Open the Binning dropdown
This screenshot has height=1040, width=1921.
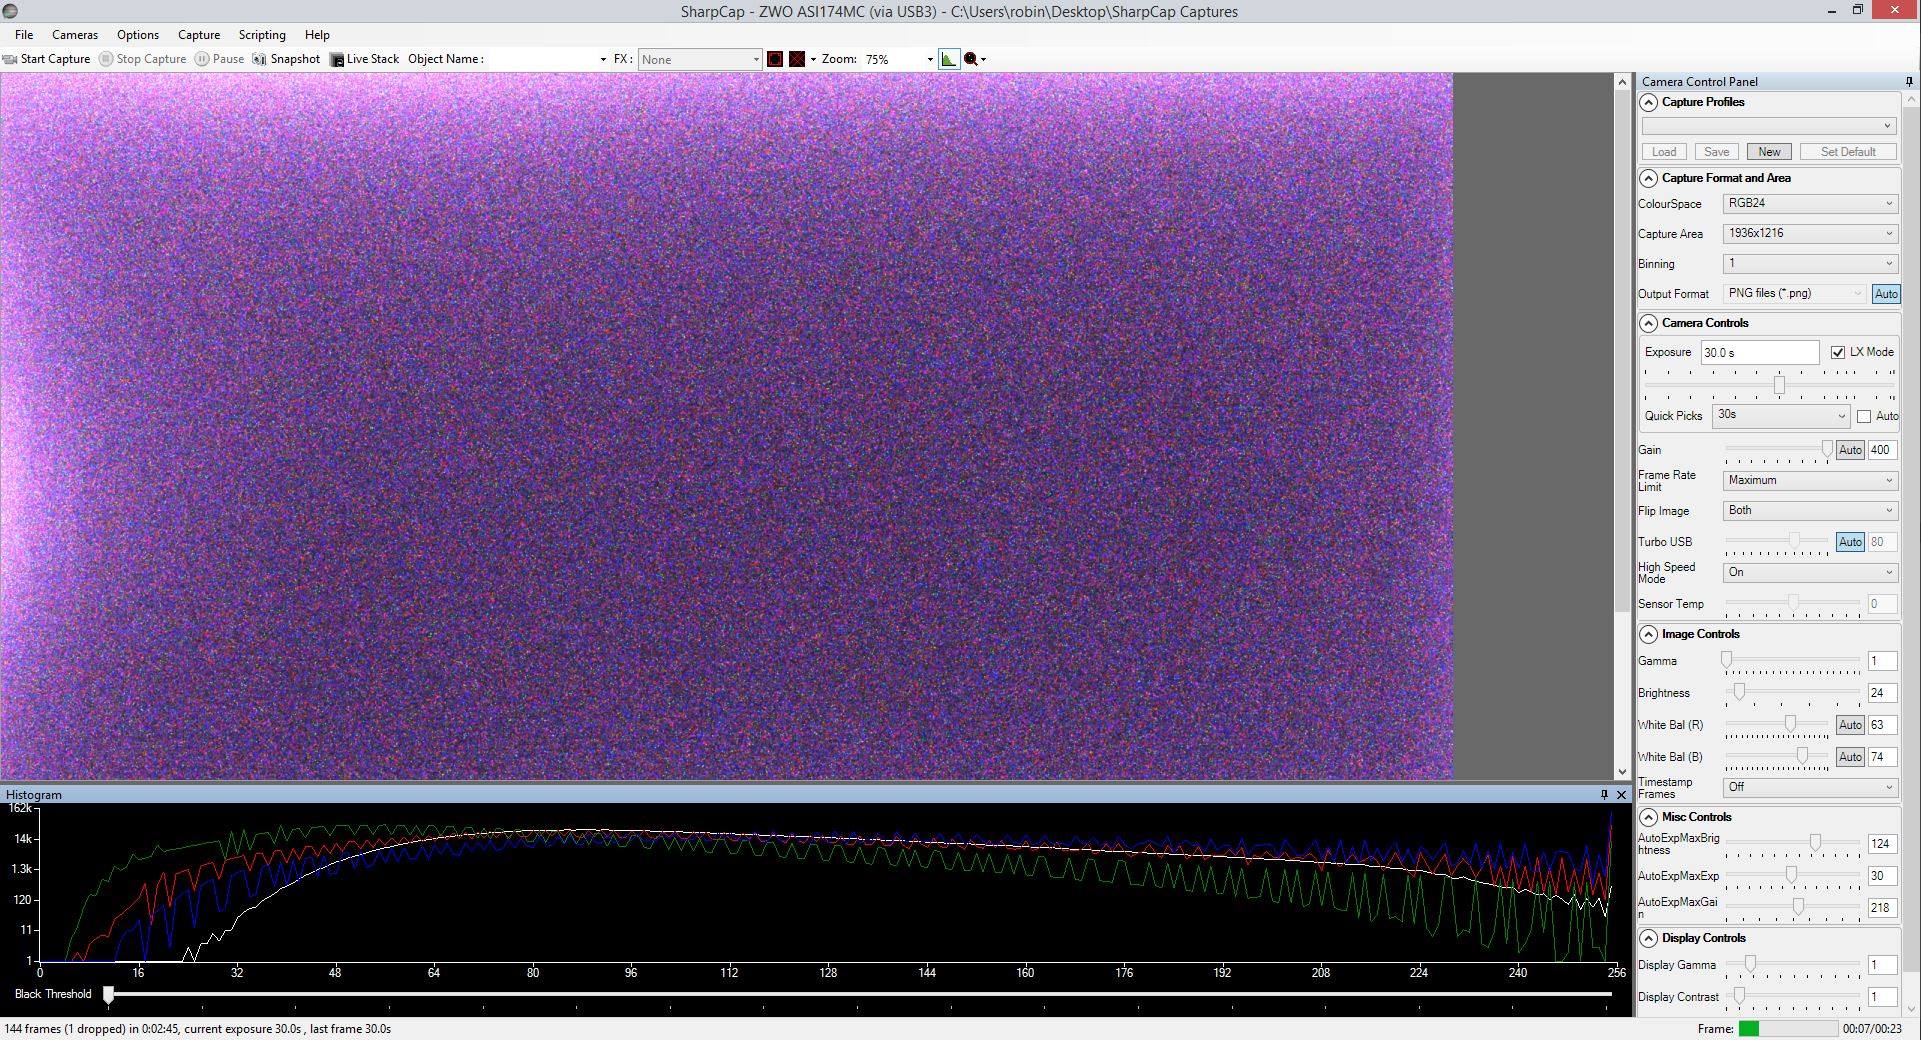pyautogui.click(x=1810, y=264)
